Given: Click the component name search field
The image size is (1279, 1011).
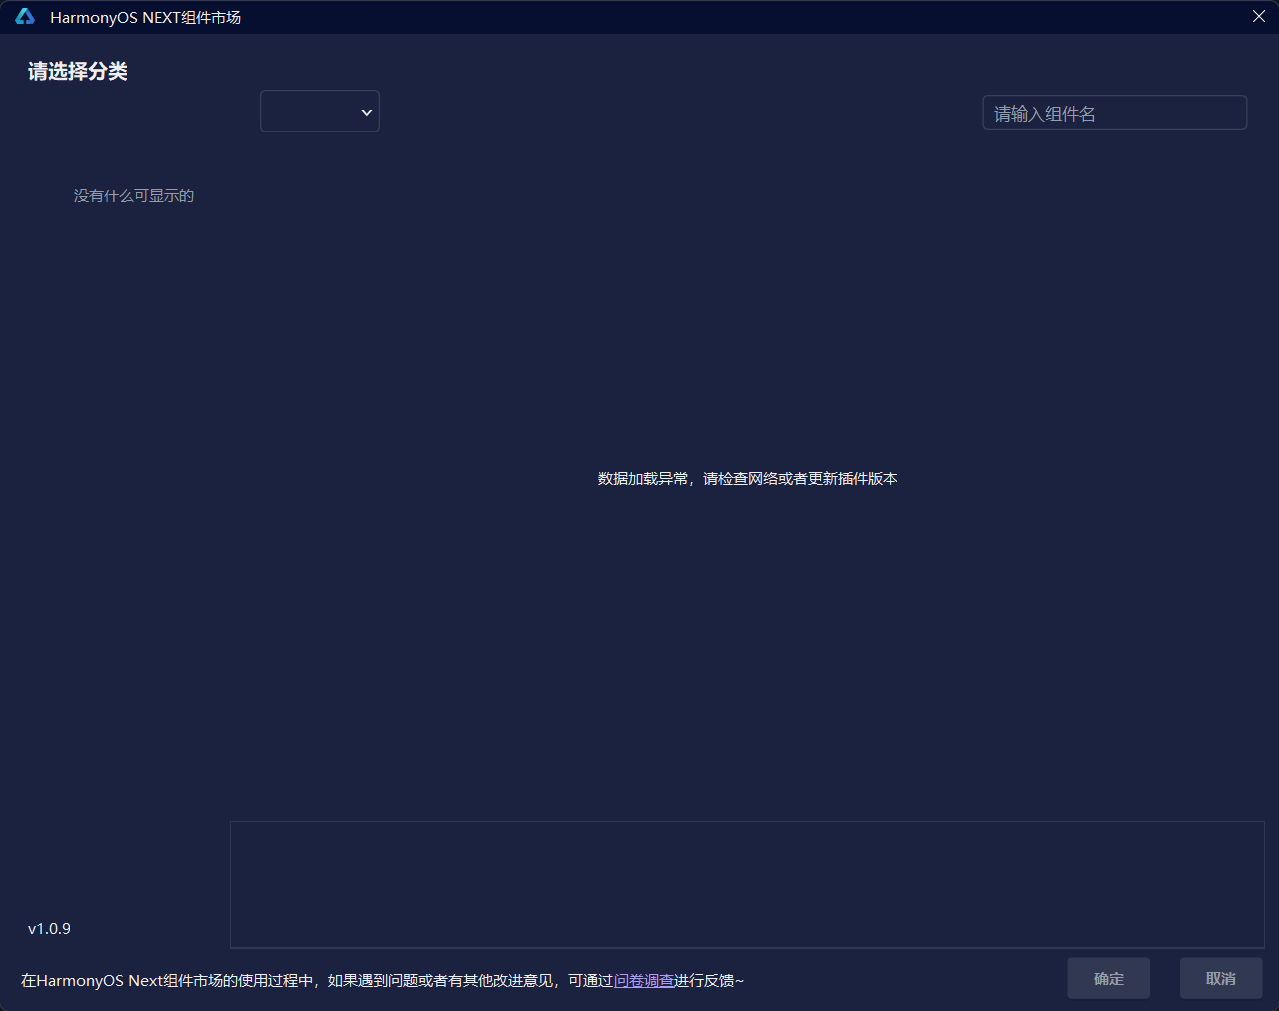Looking at the screenshot, I should (x=1115, y=113).
